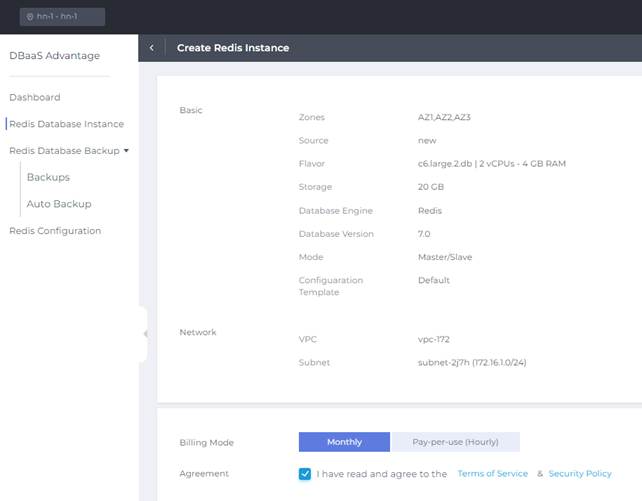Click the Database Version value 7.0

tap(424, 234)
